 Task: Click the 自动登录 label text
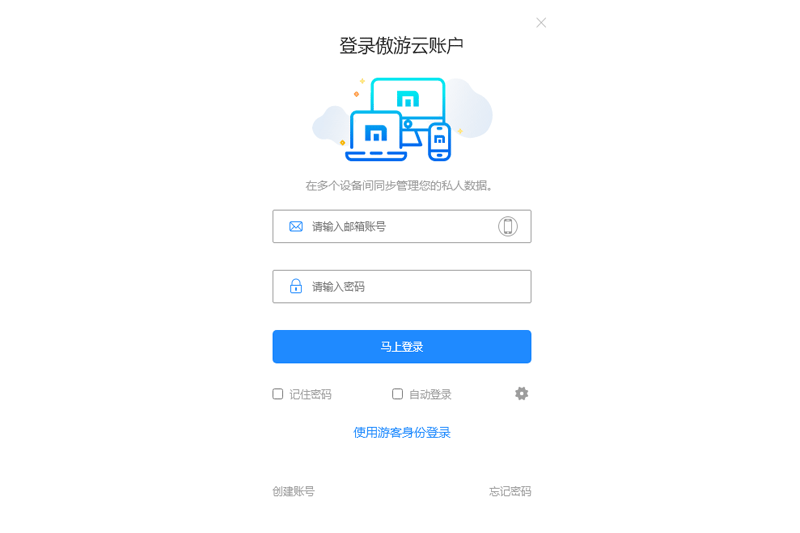pyautogui.click(x=430, y=394)
